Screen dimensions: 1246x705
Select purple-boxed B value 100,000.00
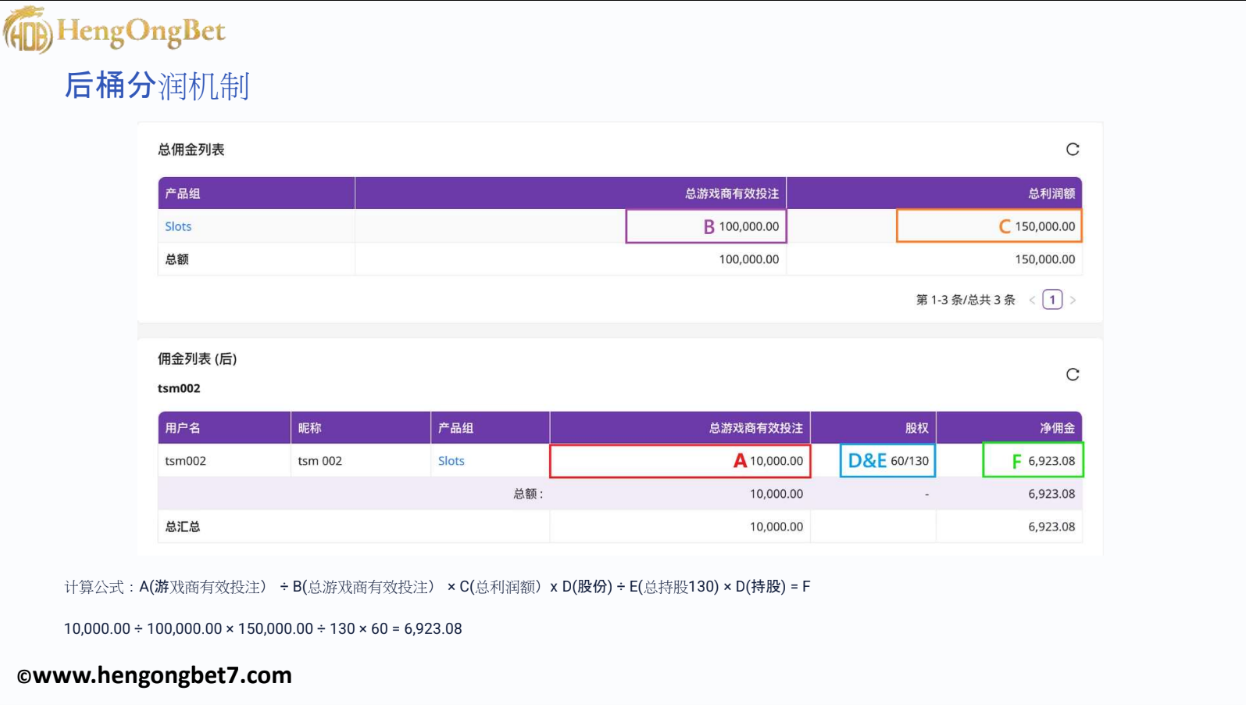click(x=706, y=226)
